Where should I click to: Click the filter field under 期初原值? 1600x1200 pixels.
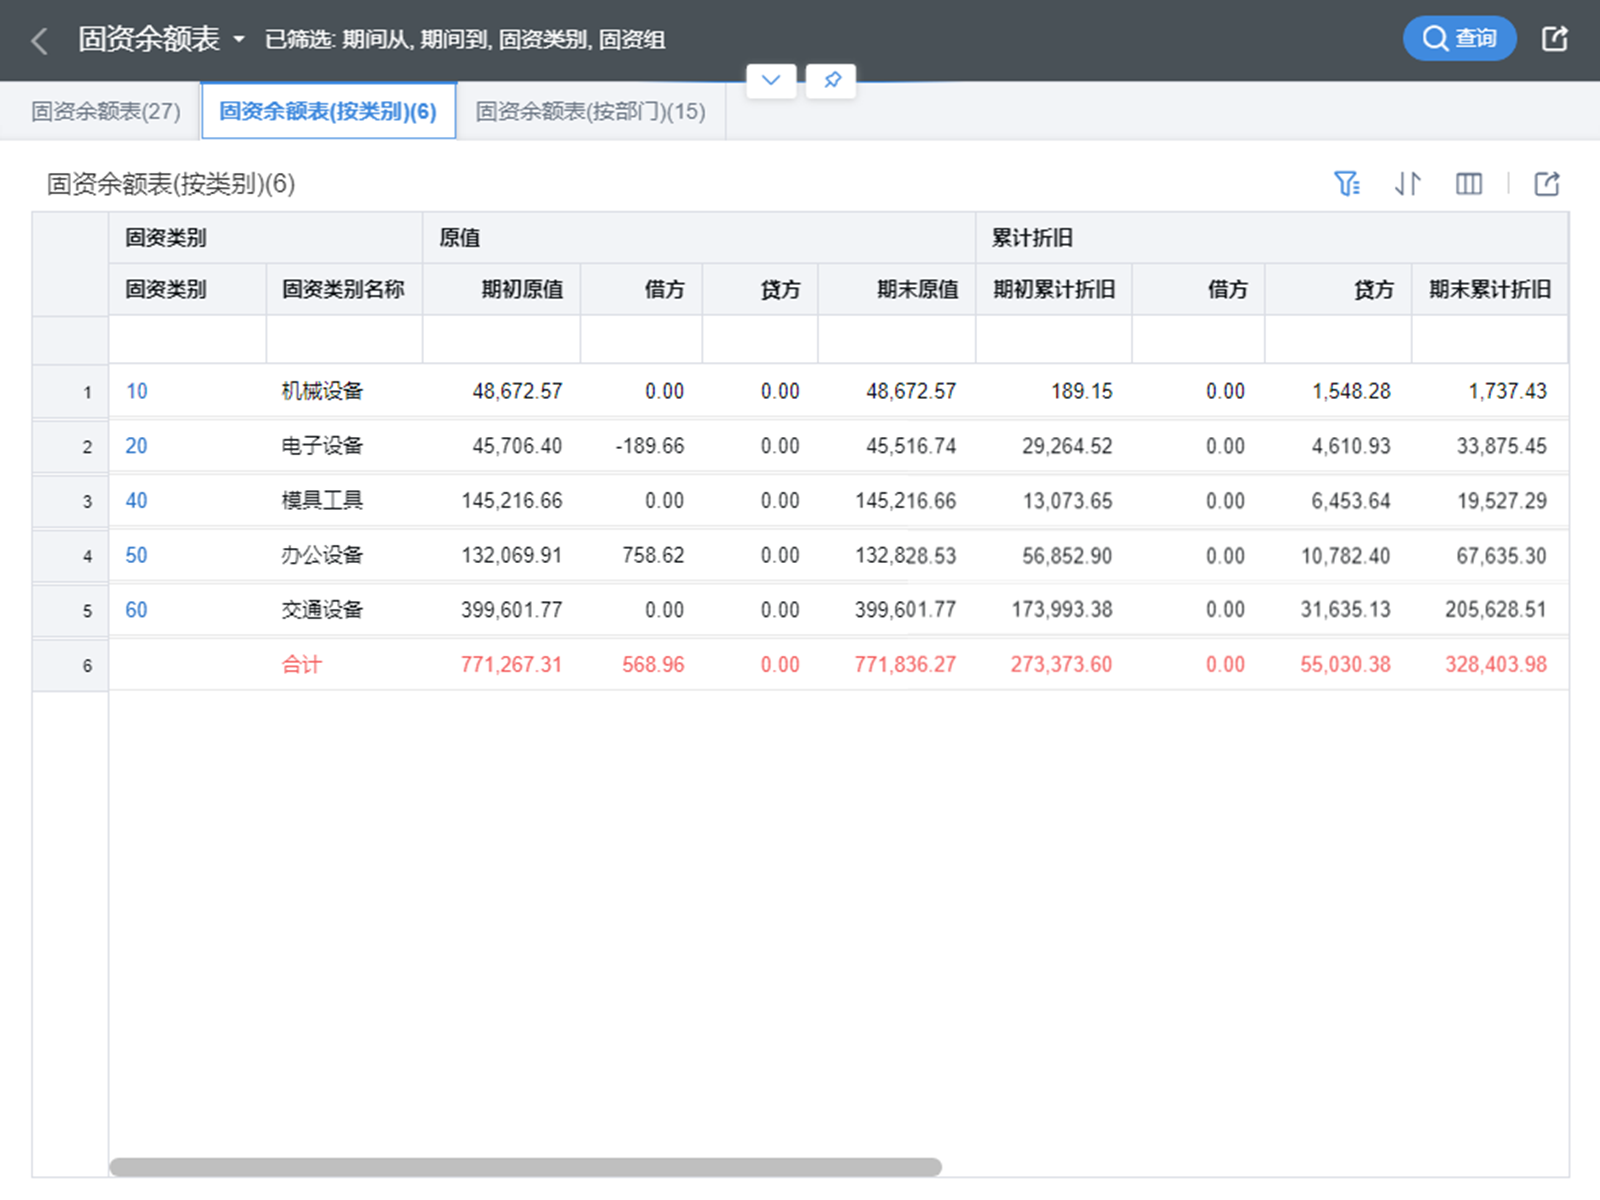pyautogui.click(x=501, y=340)
